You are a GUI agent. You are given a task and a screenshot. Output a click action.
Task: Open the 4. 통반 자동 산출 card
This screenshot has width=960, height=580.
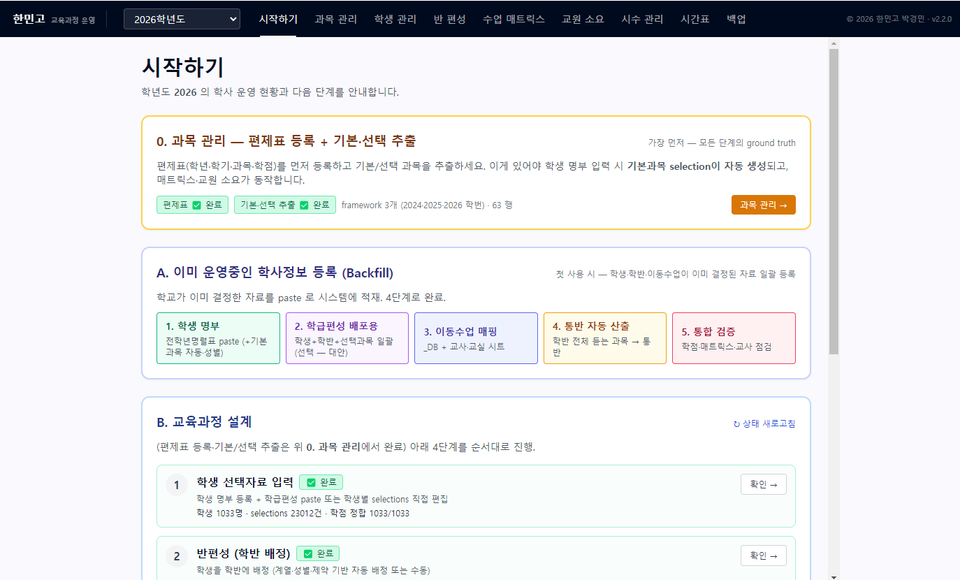click(605, 338)
